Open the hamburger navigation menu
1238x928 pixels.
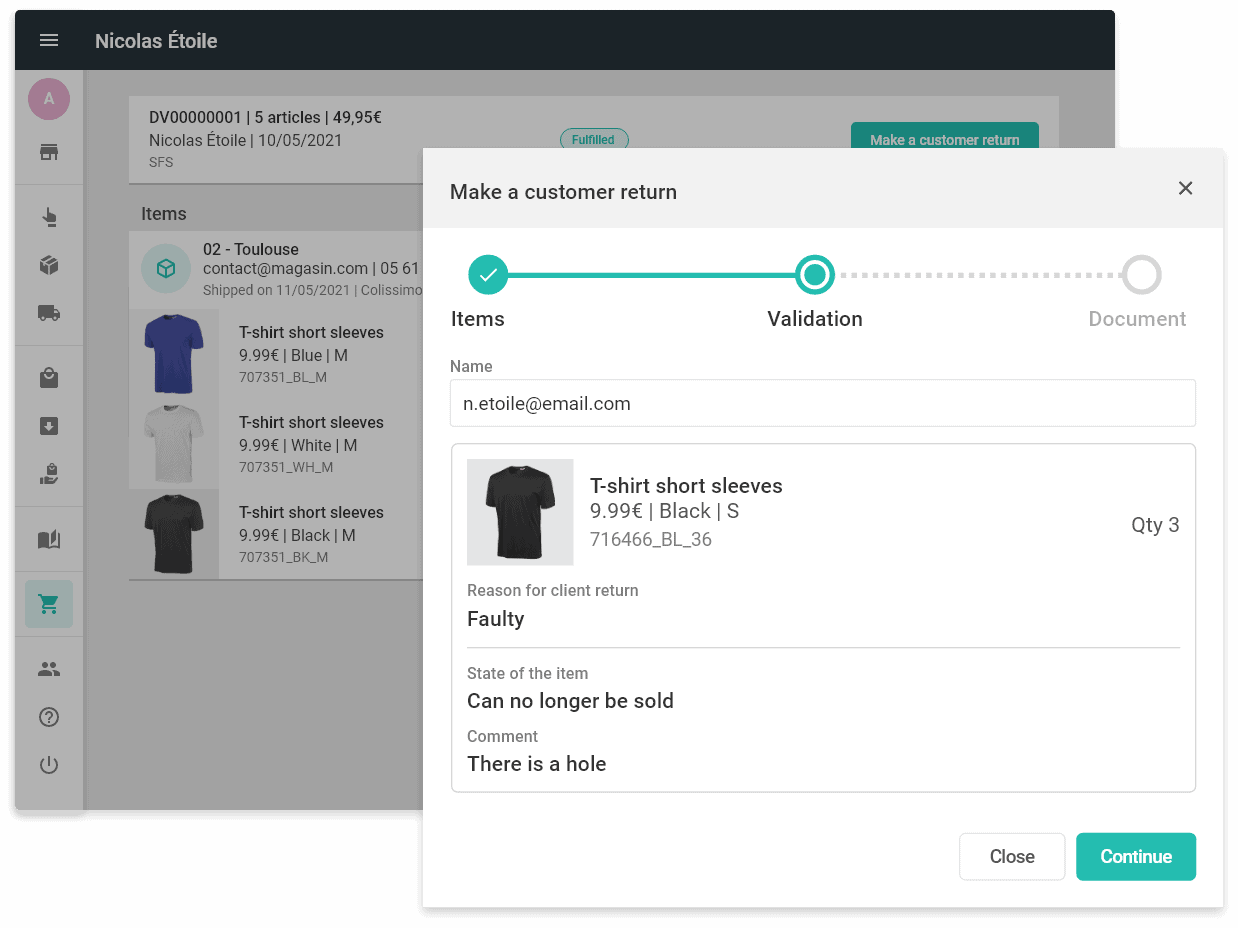[49, 40]
